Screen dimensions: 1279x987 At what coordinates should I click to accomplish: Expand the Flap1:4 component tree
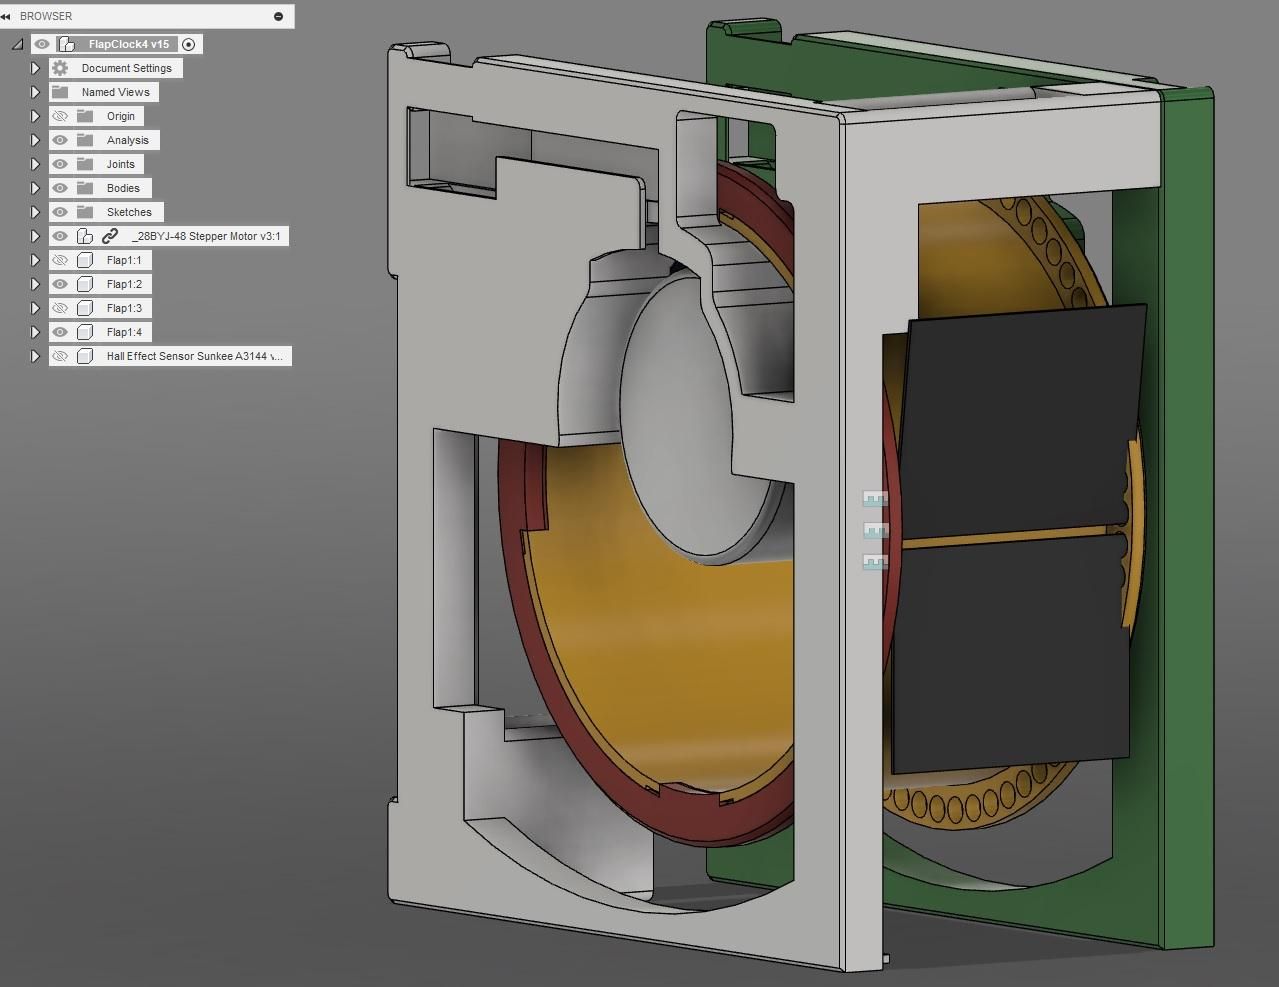pyautogui.click(x=35, y=332)
